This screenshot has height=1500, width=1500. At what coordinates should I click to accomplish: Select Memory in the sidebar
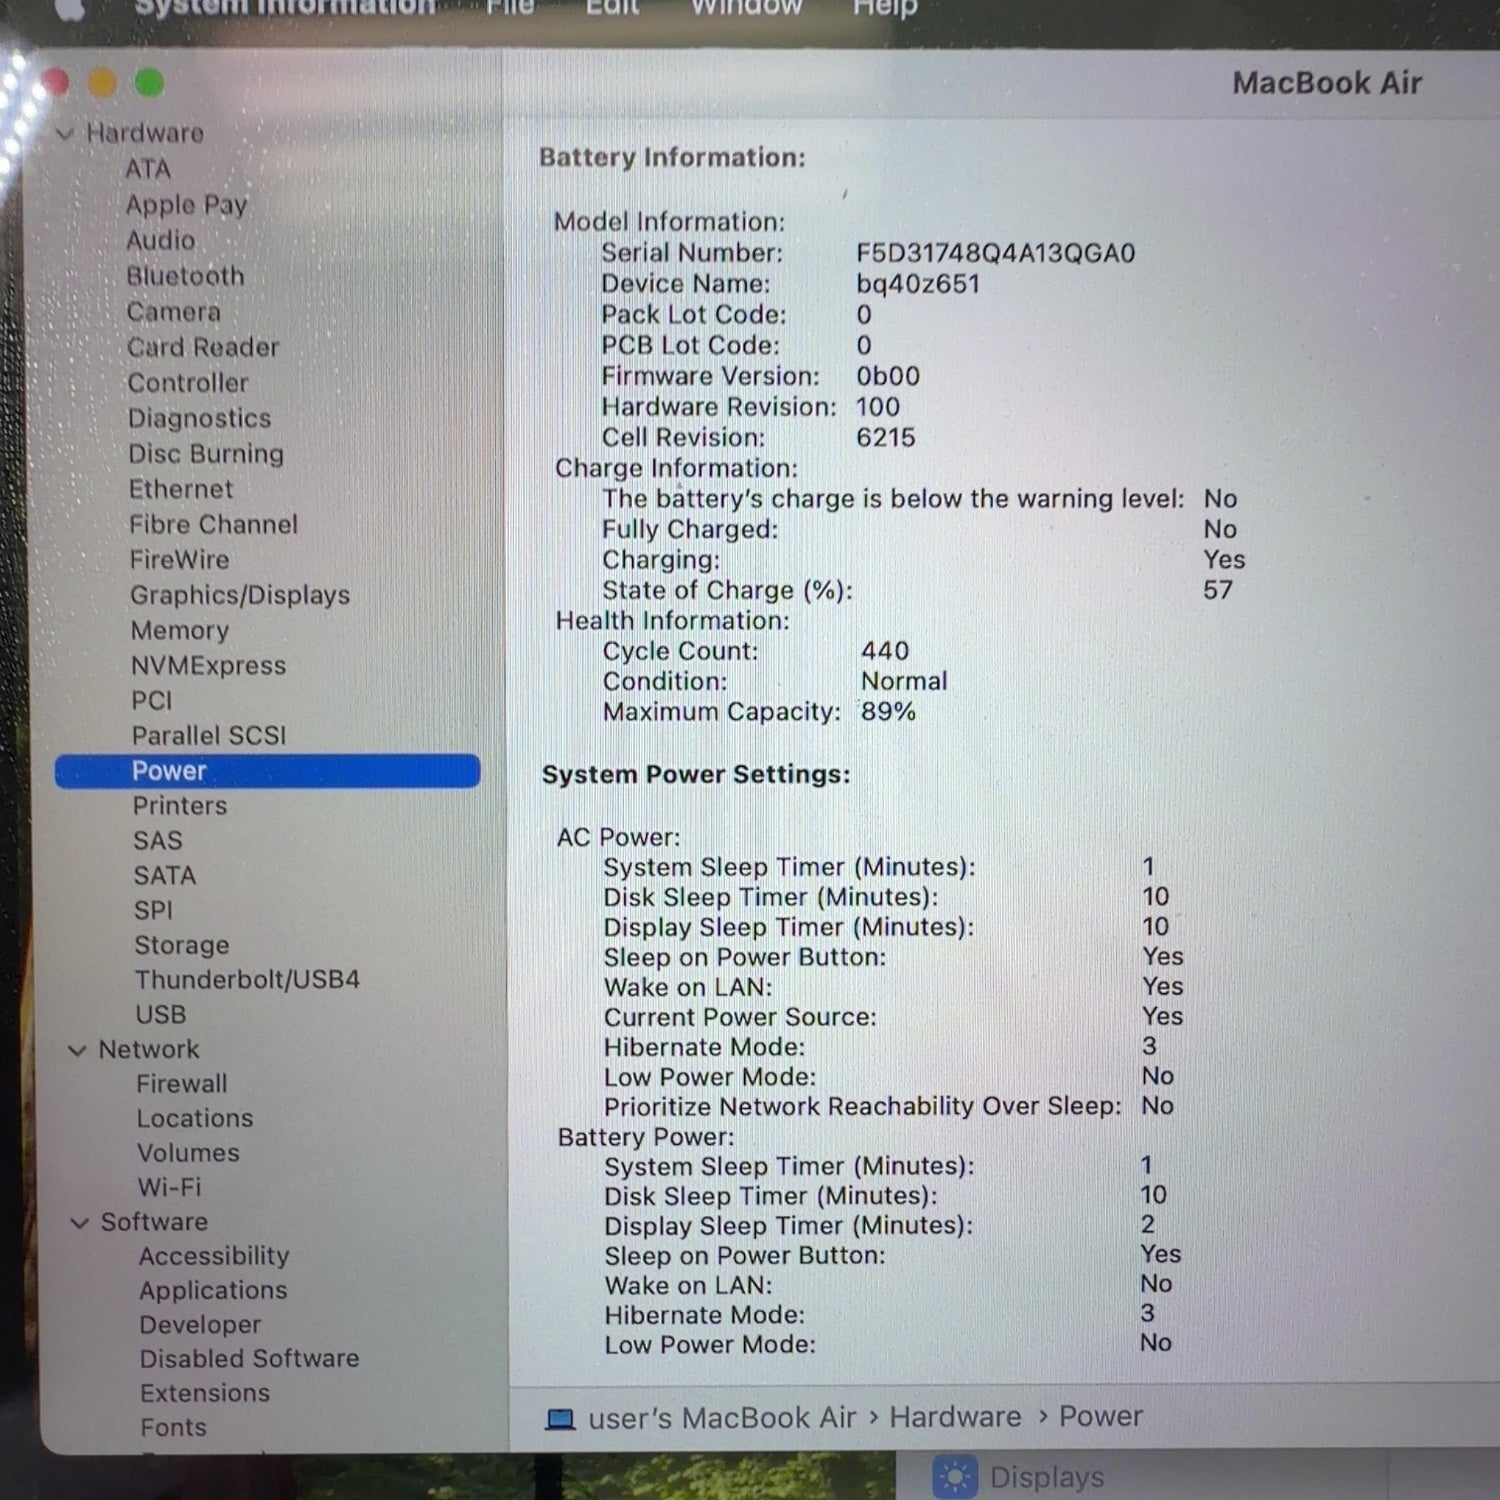tap(180, 630)
